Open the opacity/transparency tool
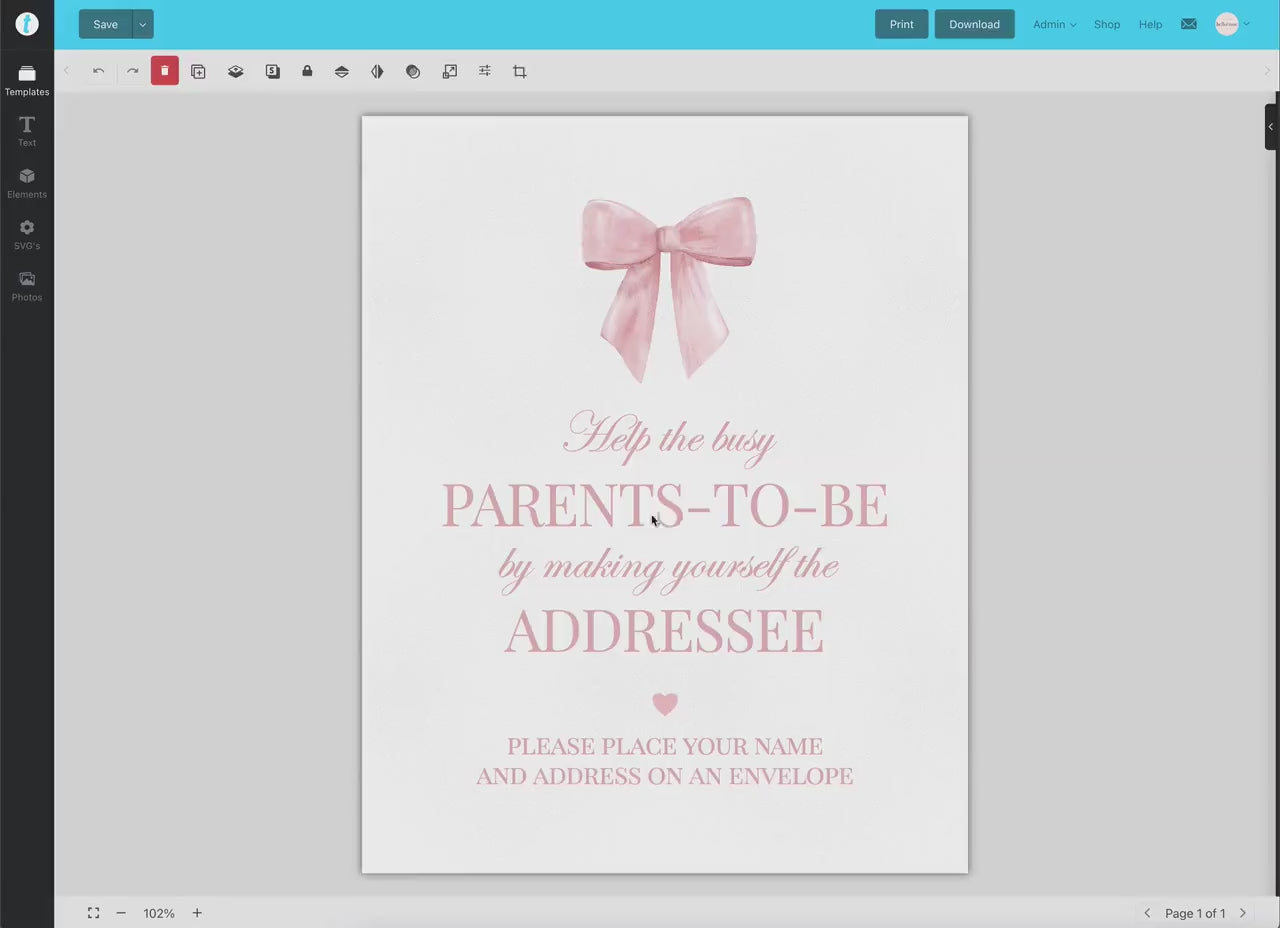This screenshot has height=928, width=1280. tap(413, 72)
